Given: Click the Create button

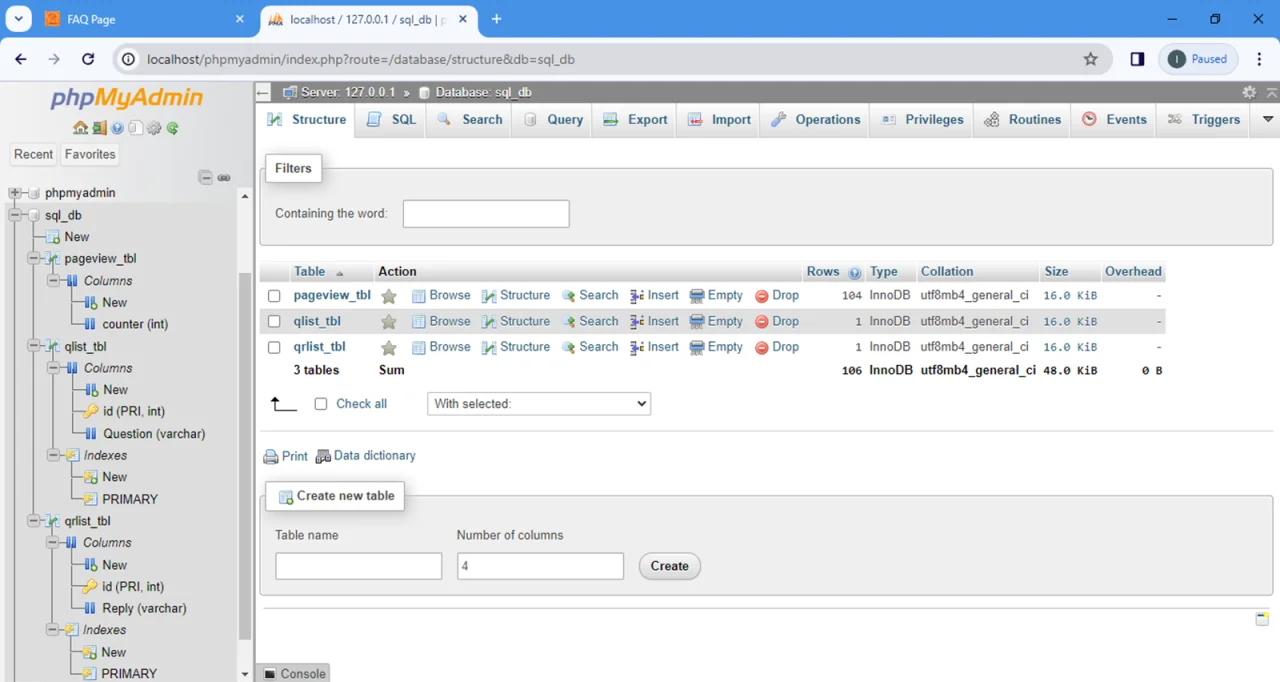Looking at the screenshot, I should click(x=670, y=566).
